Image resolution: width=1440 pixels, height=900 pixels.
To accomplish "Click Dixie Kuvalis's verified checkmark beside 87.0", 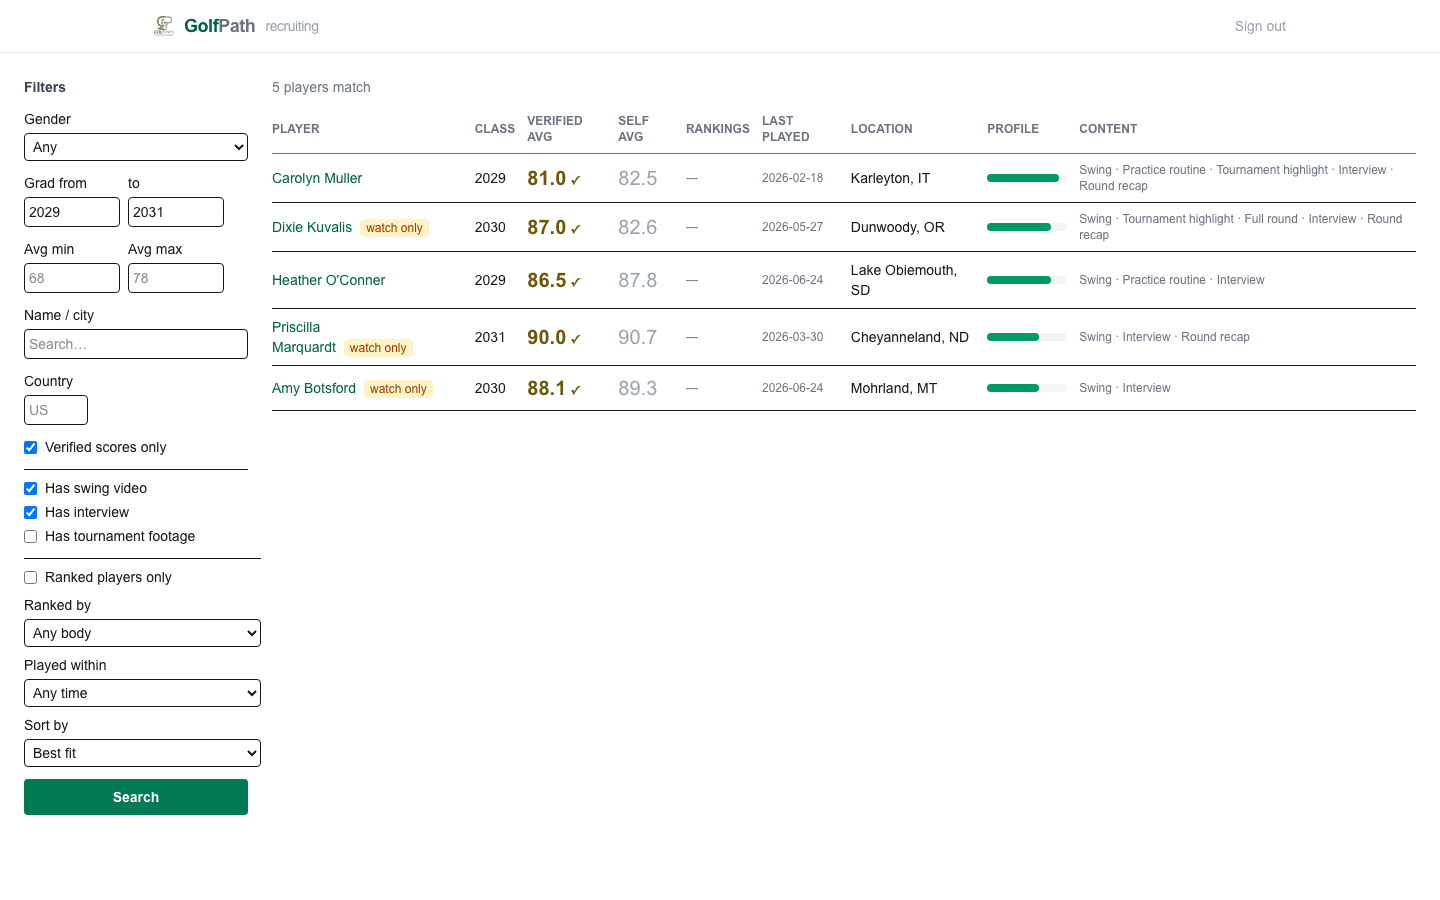I will click(x=576, y=229).
